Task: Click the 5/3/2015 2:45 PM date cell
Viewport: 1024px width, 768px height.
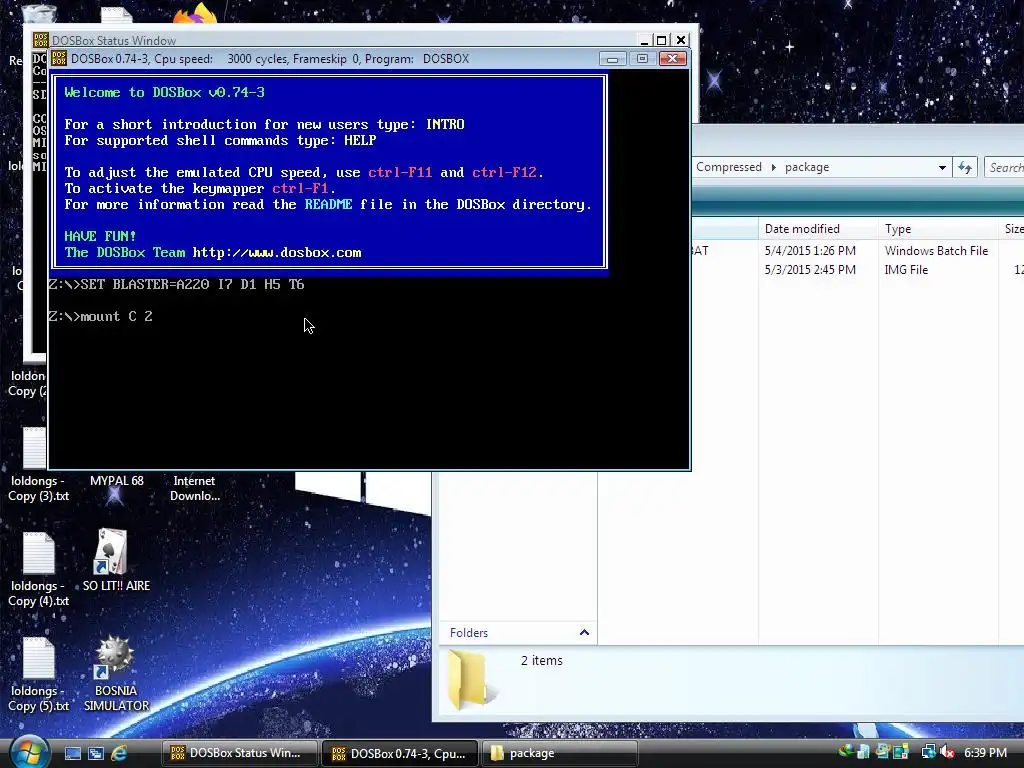Action: pos(810,270)
